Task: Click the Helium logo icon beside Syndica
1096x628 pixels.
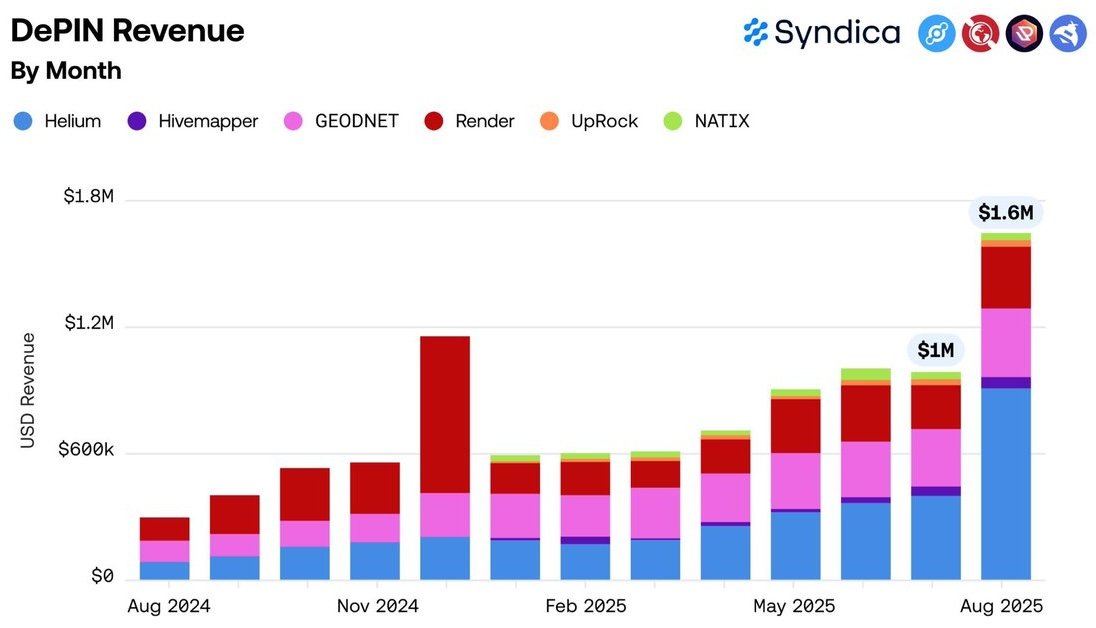Action: pyautogui.click(x=937, y=33)
